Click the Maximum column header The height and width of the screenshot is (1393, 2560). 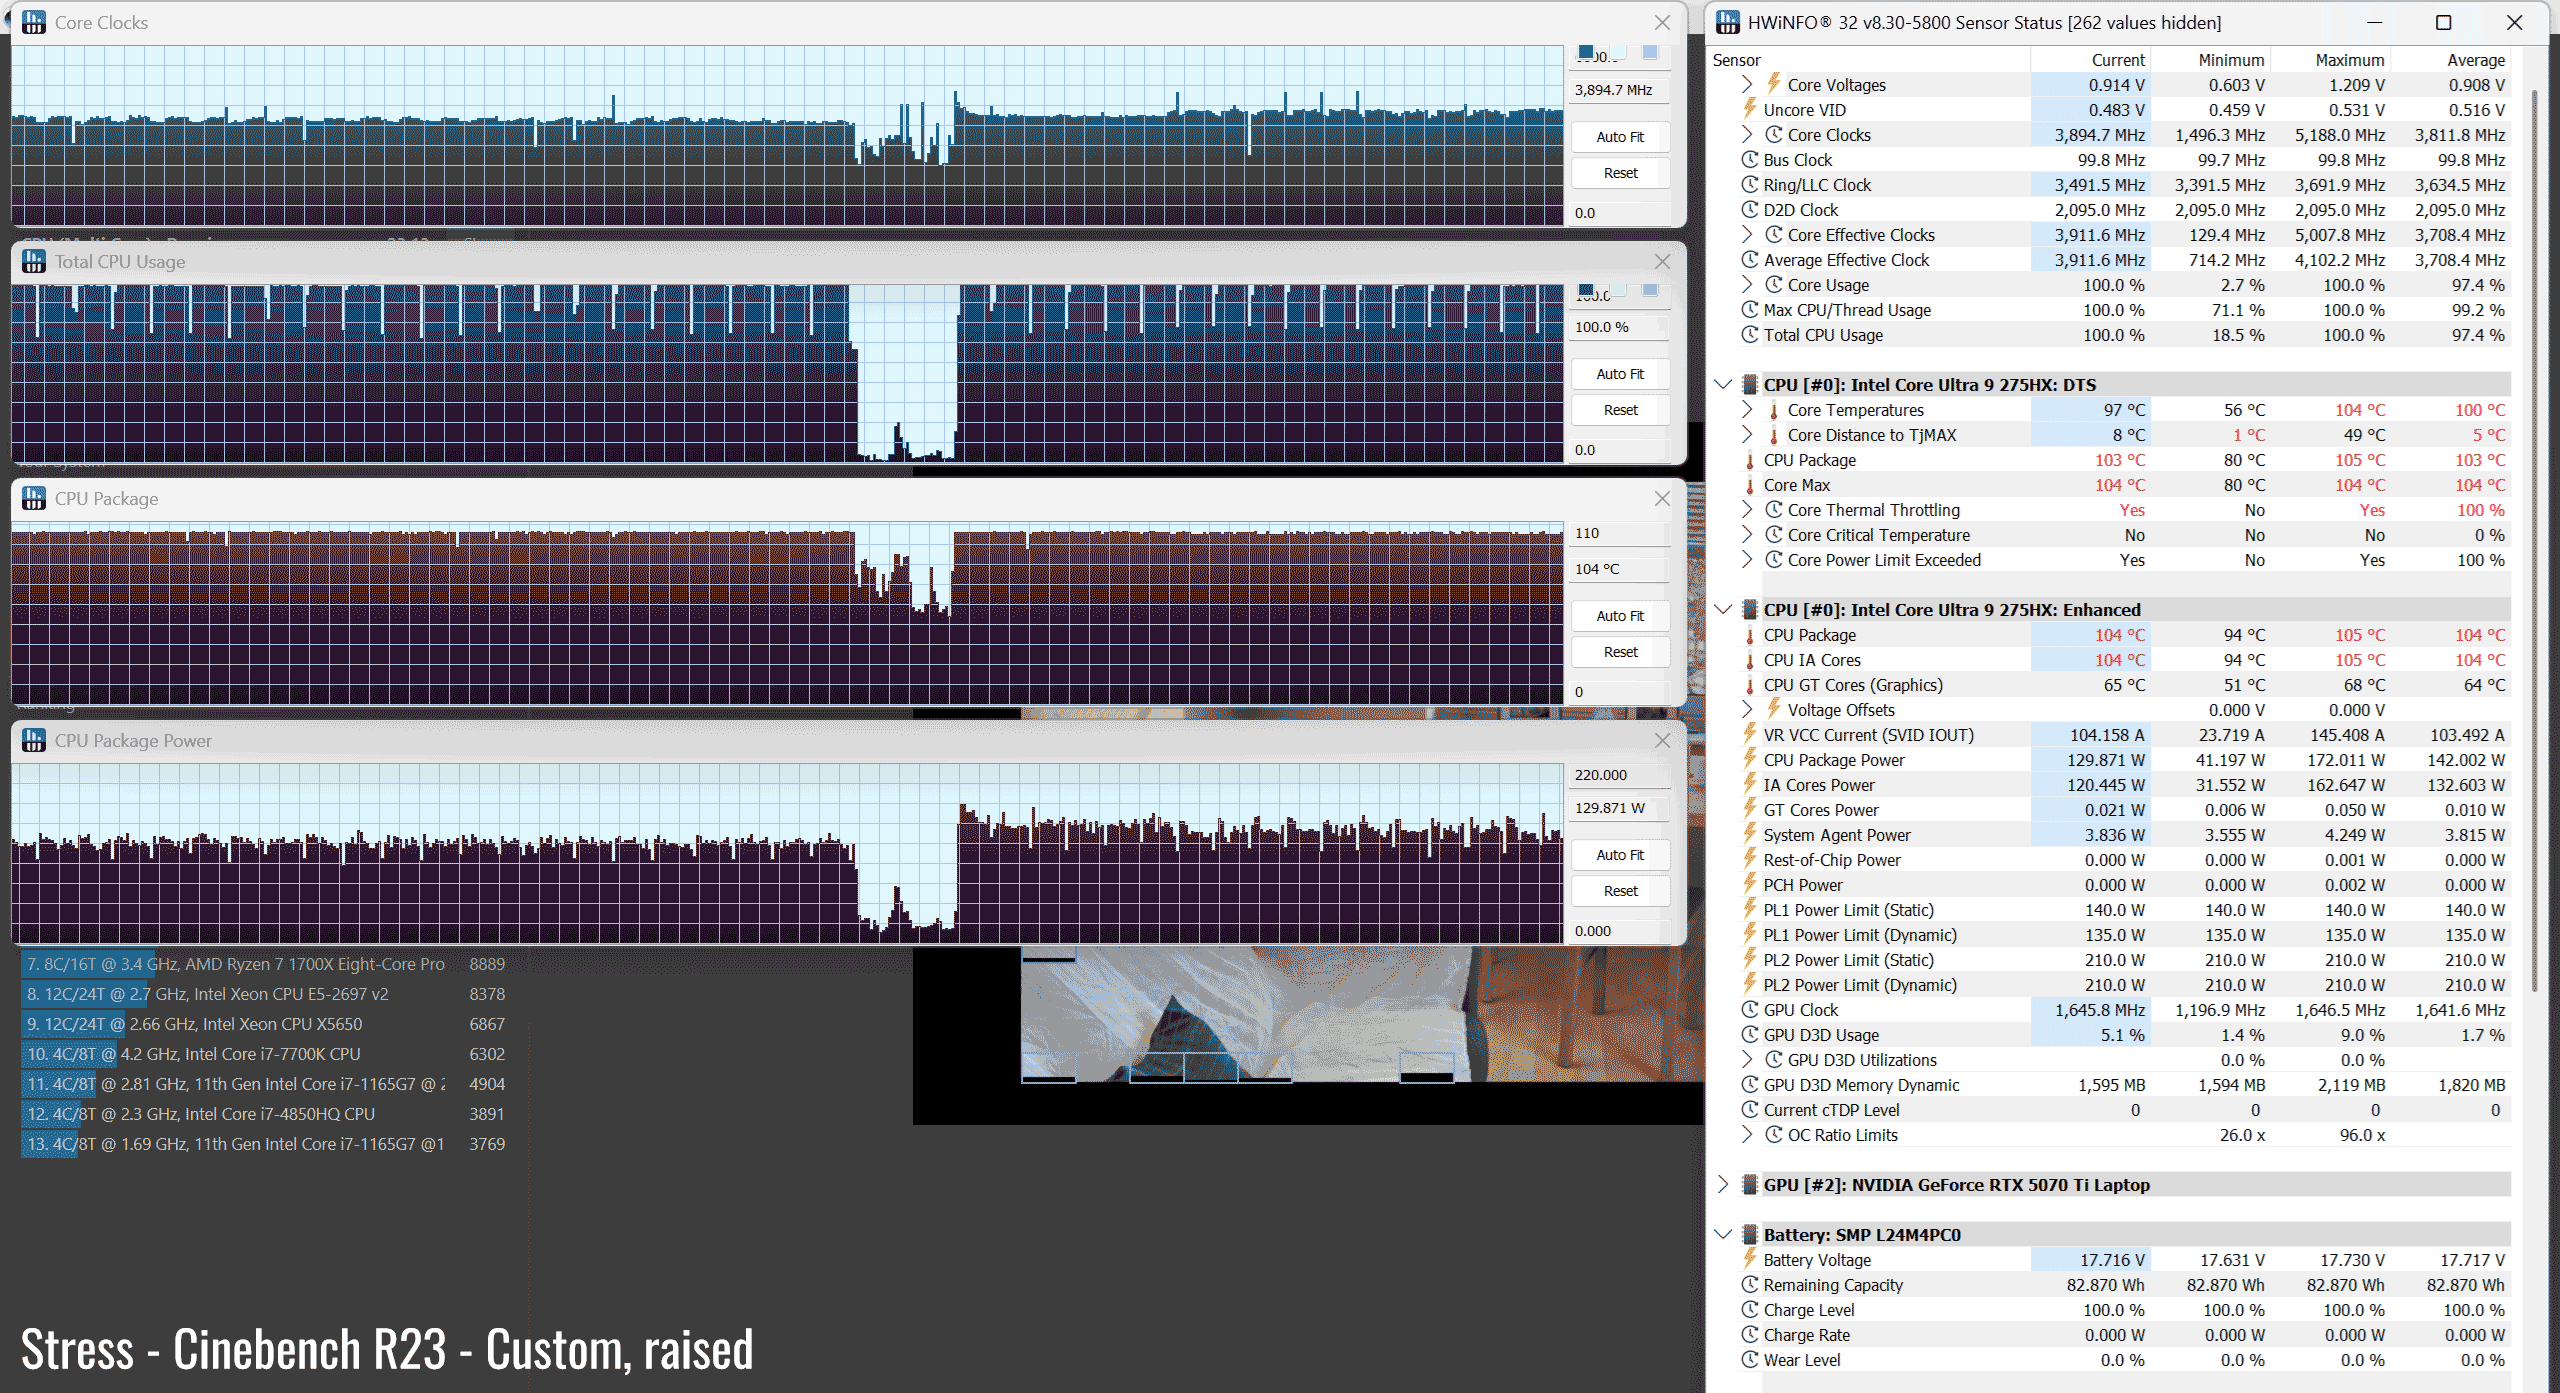[x=2349, y=60]
